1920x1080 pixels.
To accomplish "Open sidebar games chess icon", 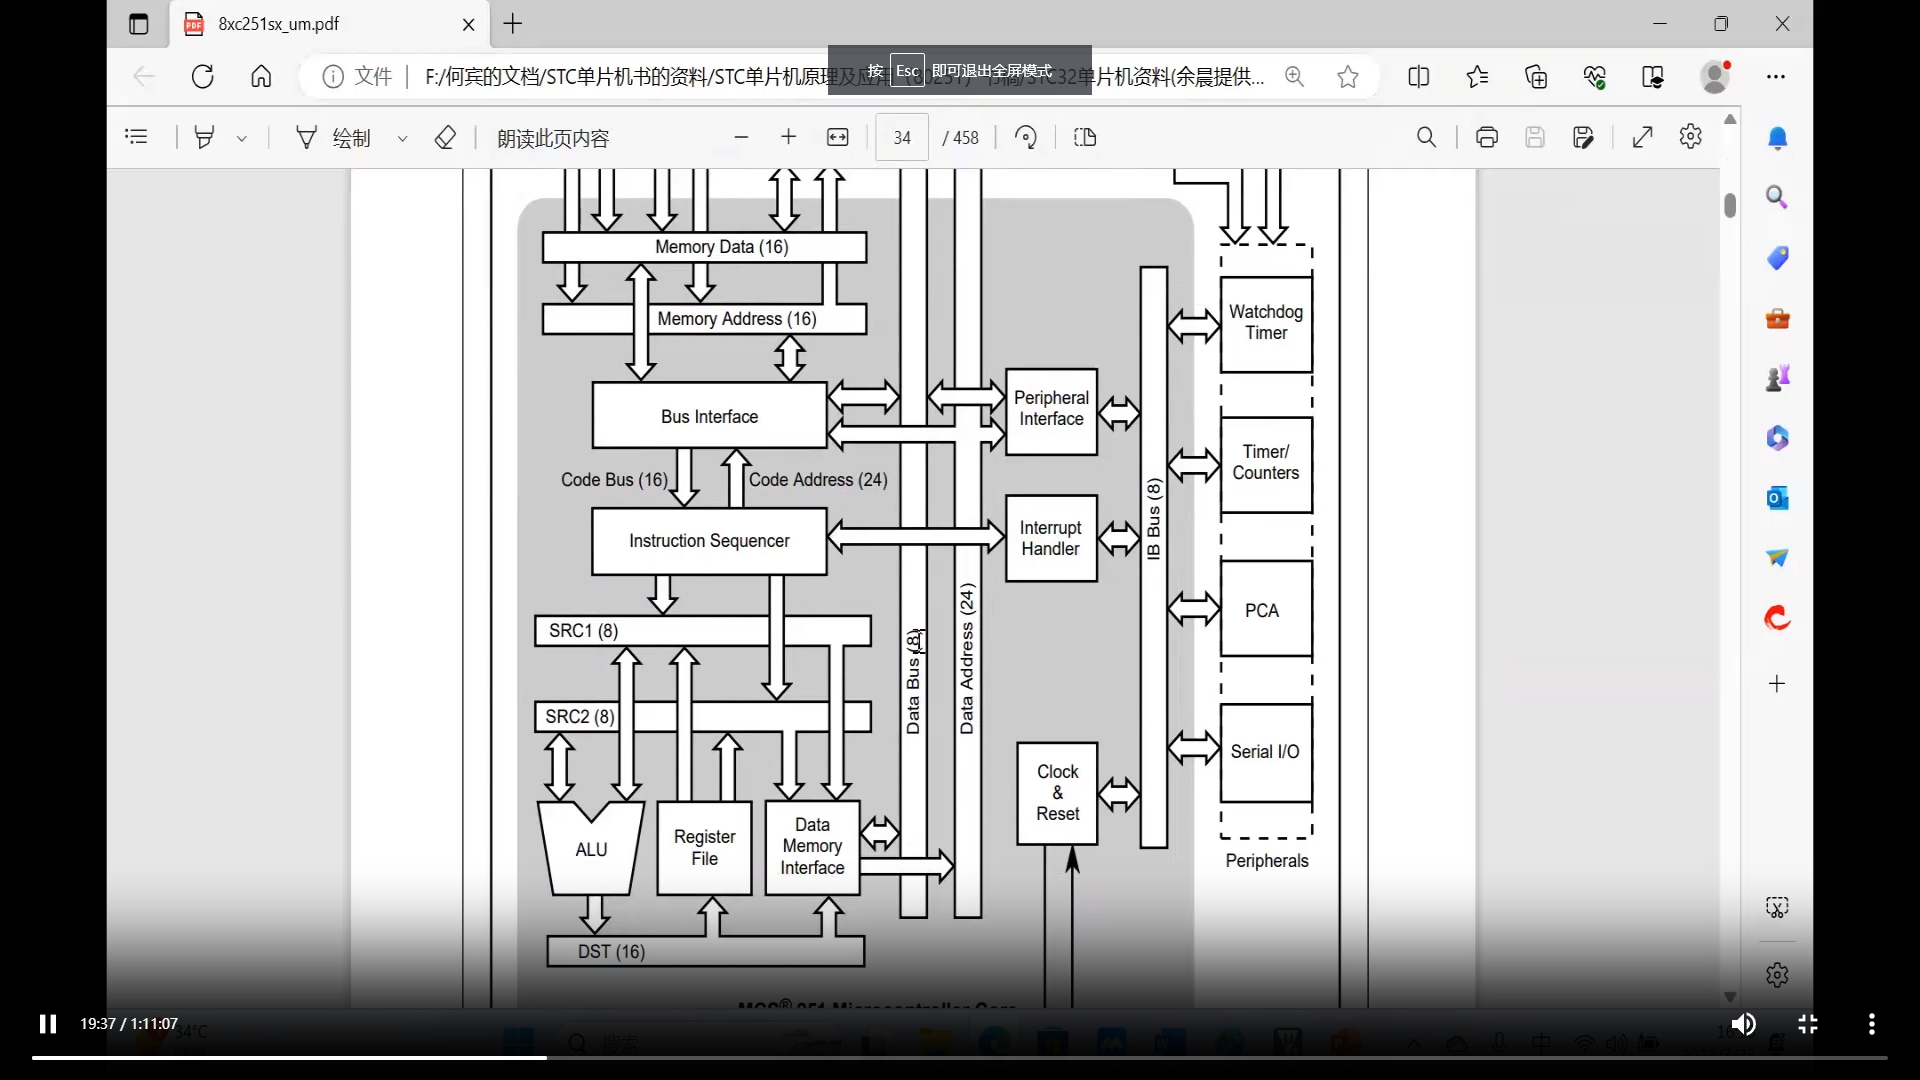I will pos(1777,378).
